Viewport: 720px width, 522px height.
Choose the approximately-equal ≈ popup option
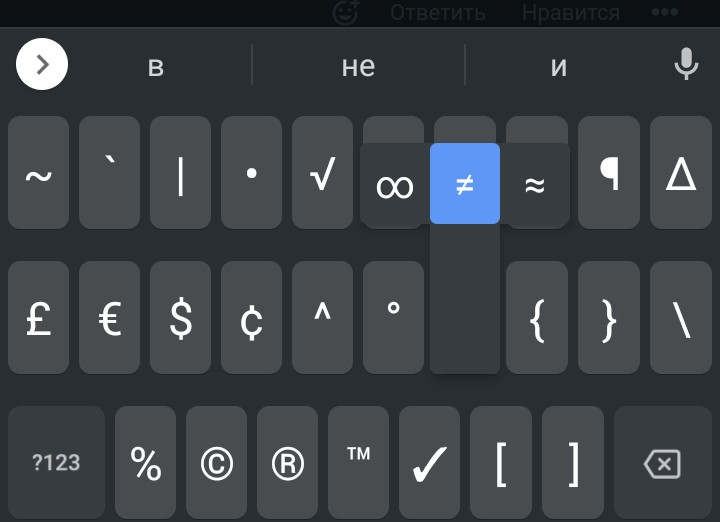pos(535,185)
